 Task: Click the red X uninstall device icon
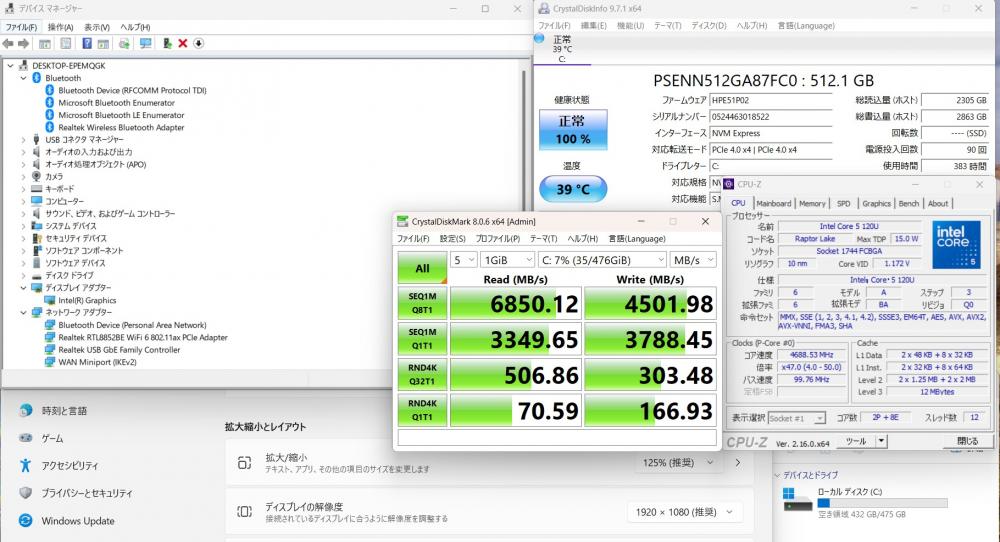tap(182, 44)
